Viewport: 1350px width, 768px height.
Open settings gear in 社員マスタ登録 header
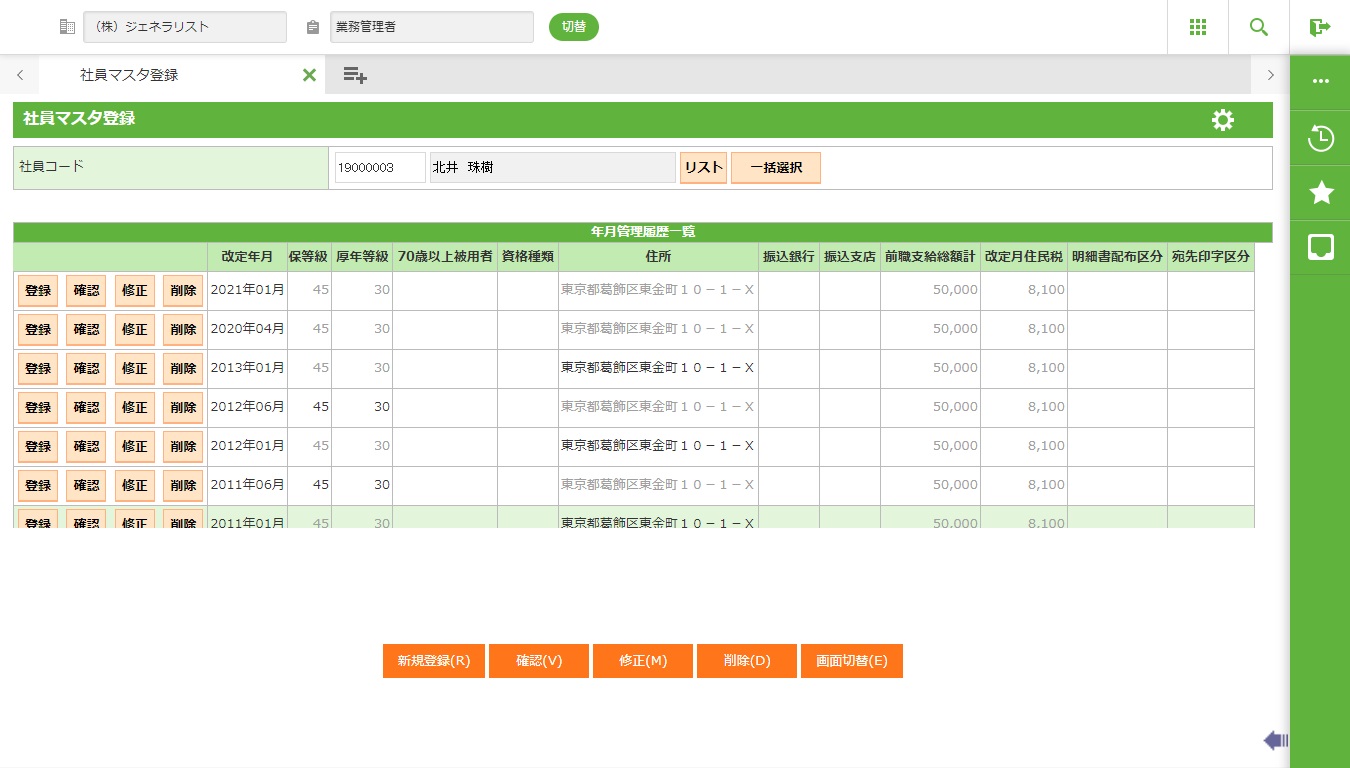[1222, 120]
